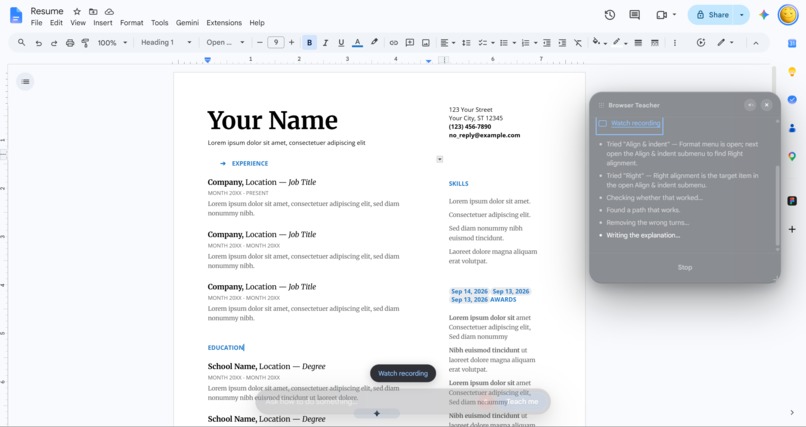The width and height of the screenshot is (806, 427).
Task: Open the document outline icon
Action: point(25,82)
